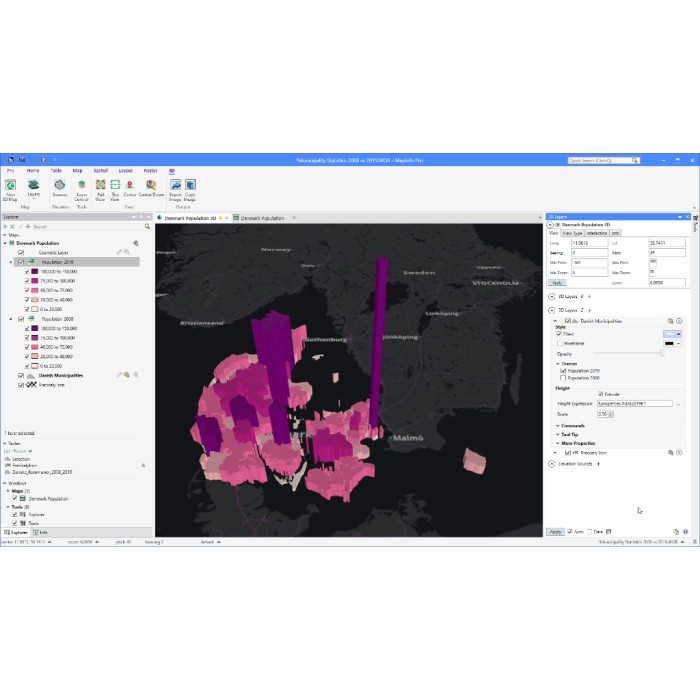Open the Table ribbon tab
The width and height of the screenshot is (700, 700).
click(x=56, y=171)
